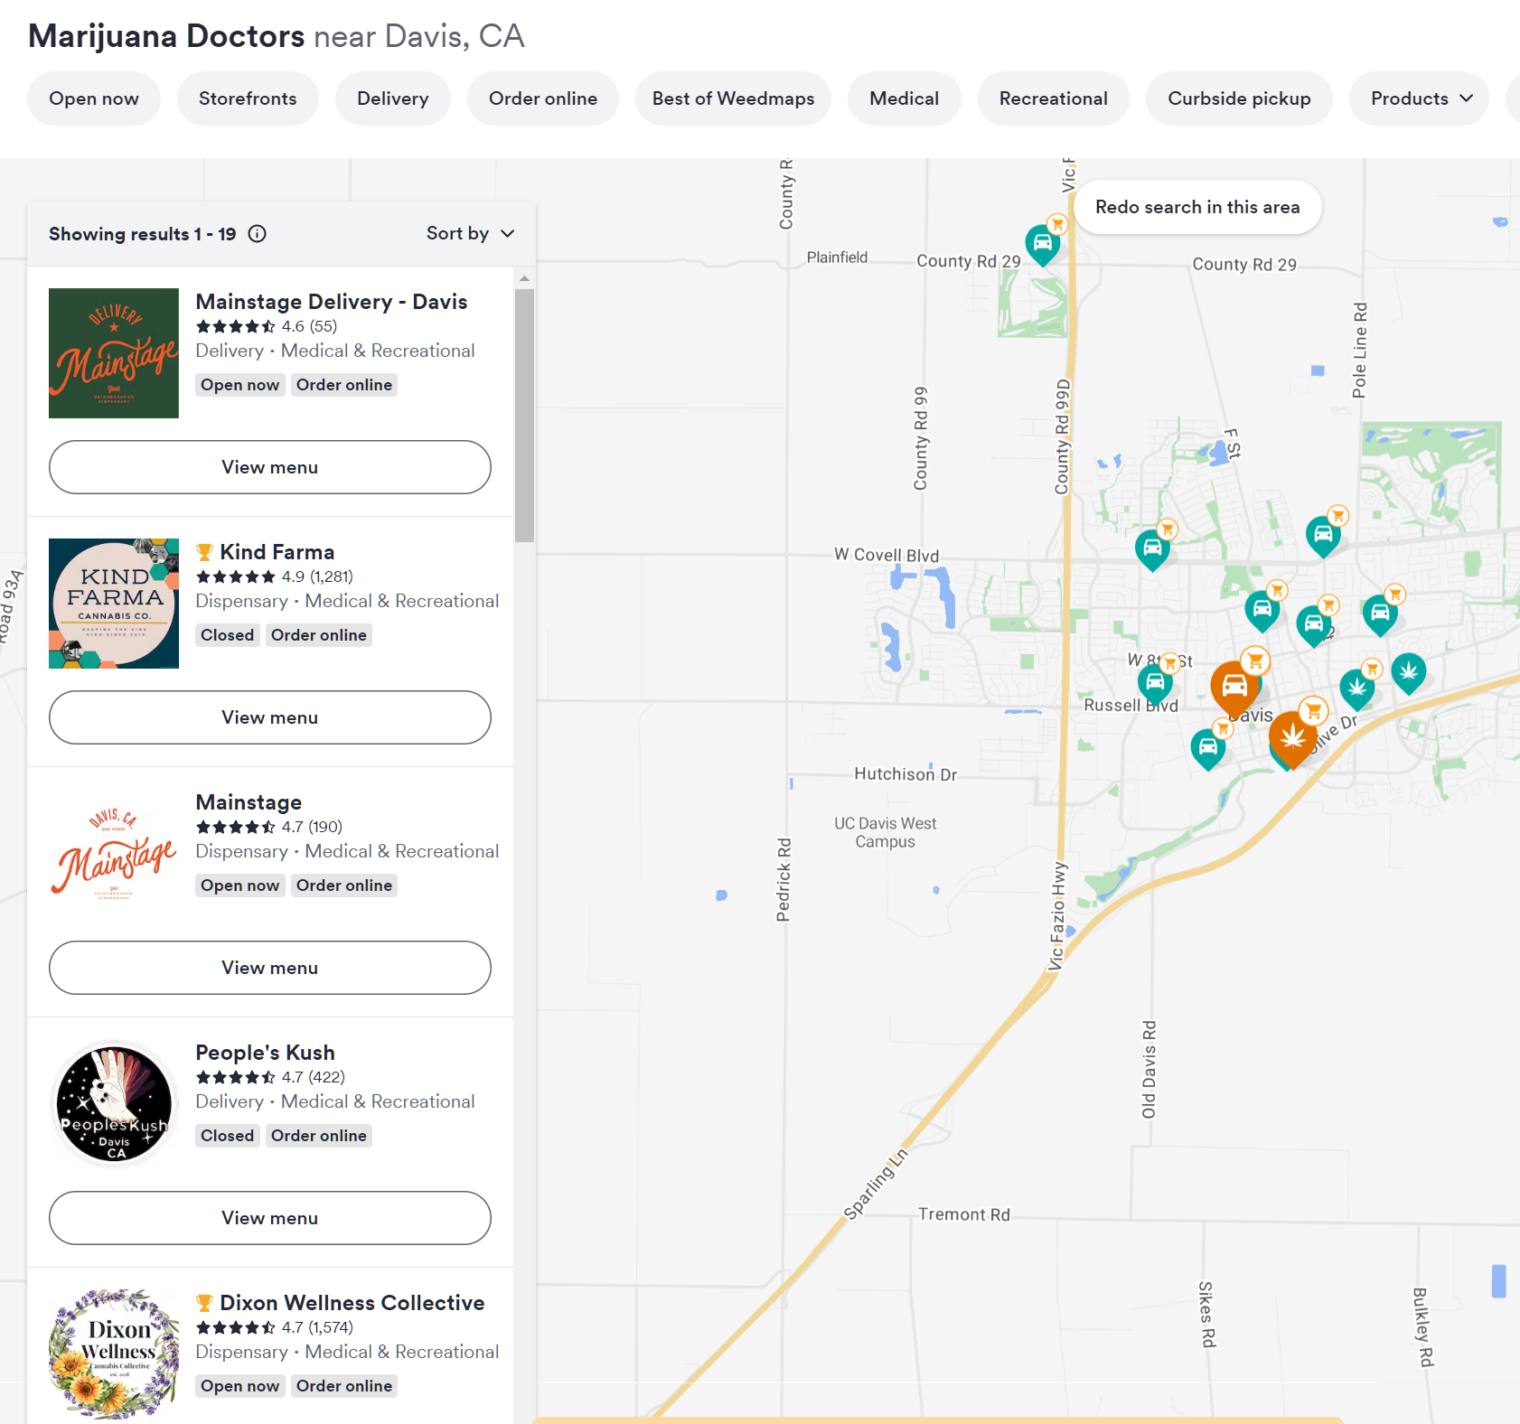The height and width of the screenshot is (1424, 1520).
Task: Open the Mainstage listing title
Action: point(249,802)
